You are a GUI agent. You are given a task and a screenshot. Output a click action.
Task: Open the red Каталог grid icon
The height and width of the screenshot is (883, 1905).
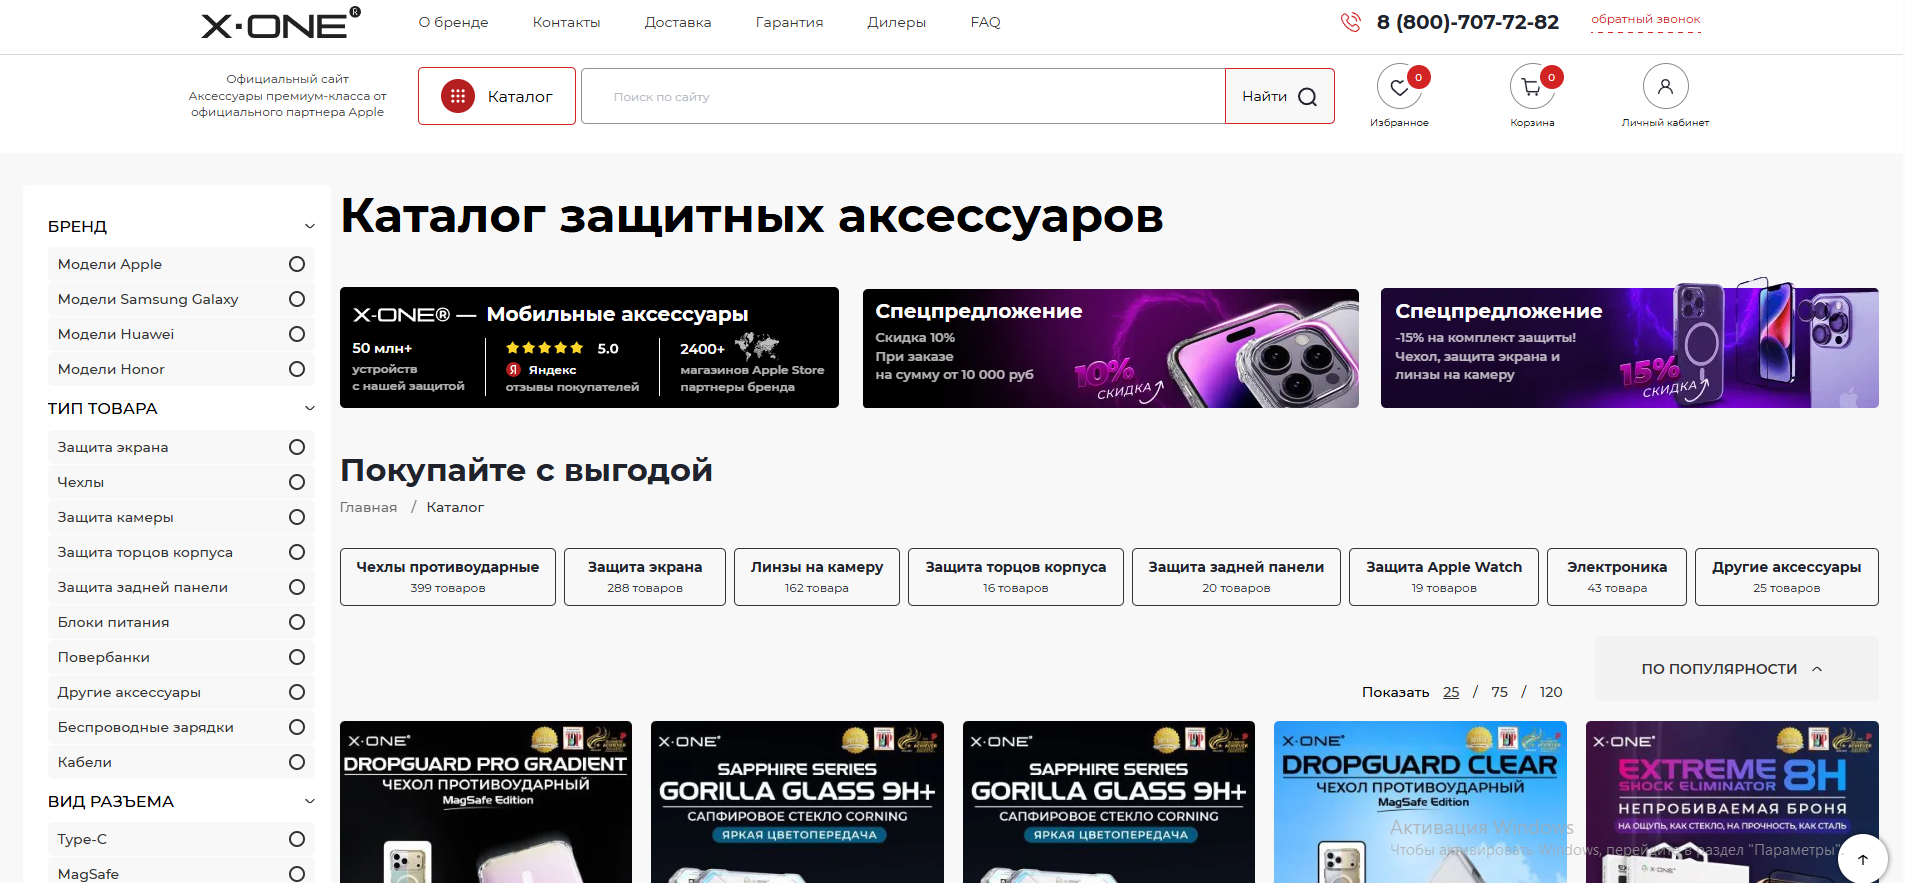[458, 96]
